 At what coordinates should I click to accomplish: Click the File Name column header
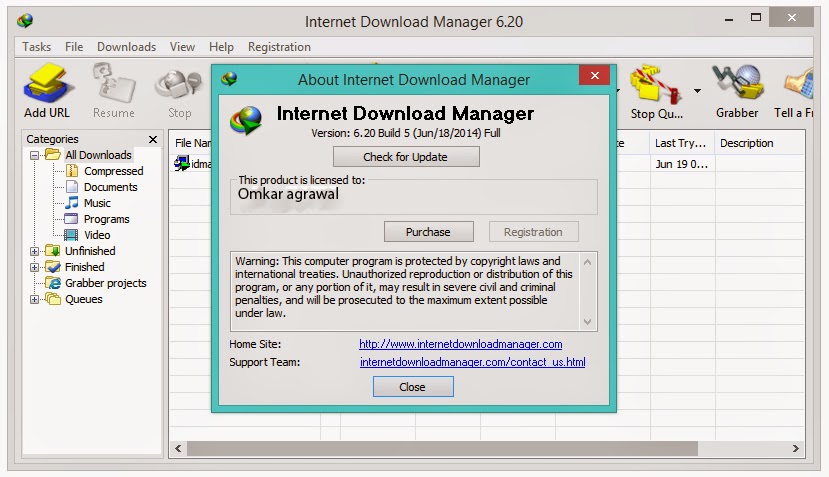192,143
